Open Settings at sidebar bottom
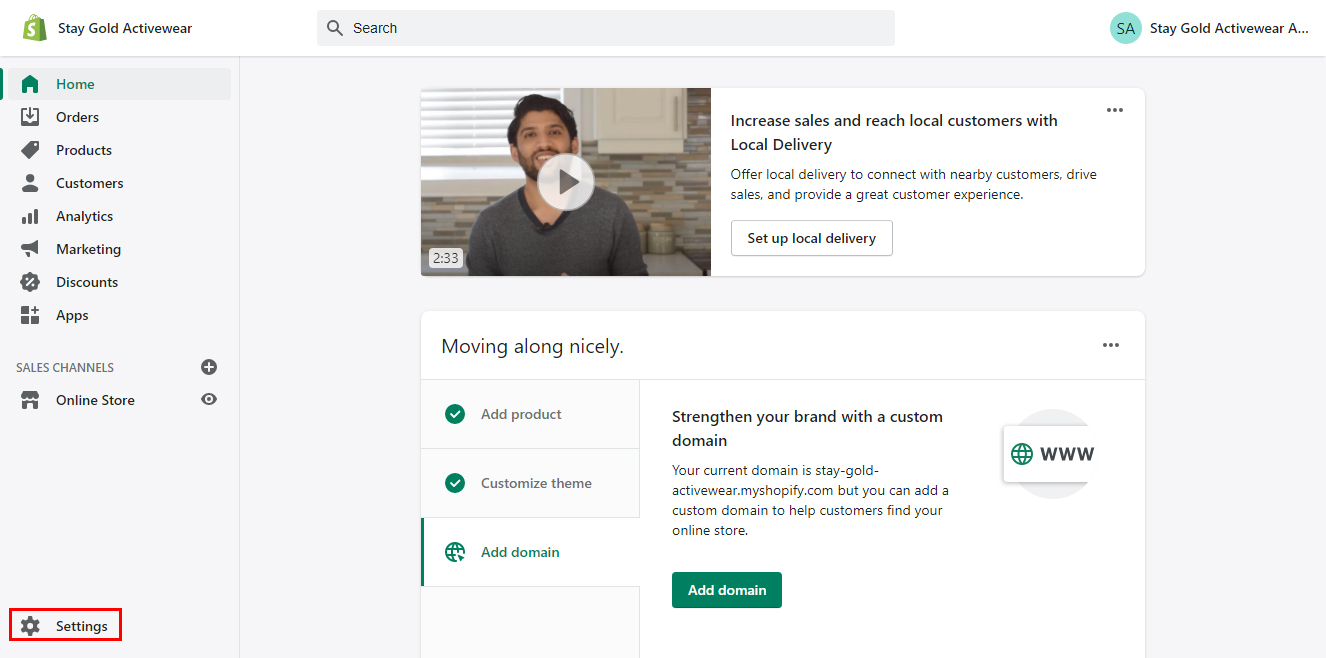Image resolution: width=1326 pixels, height=658 pixels. [x=66, y=626]
